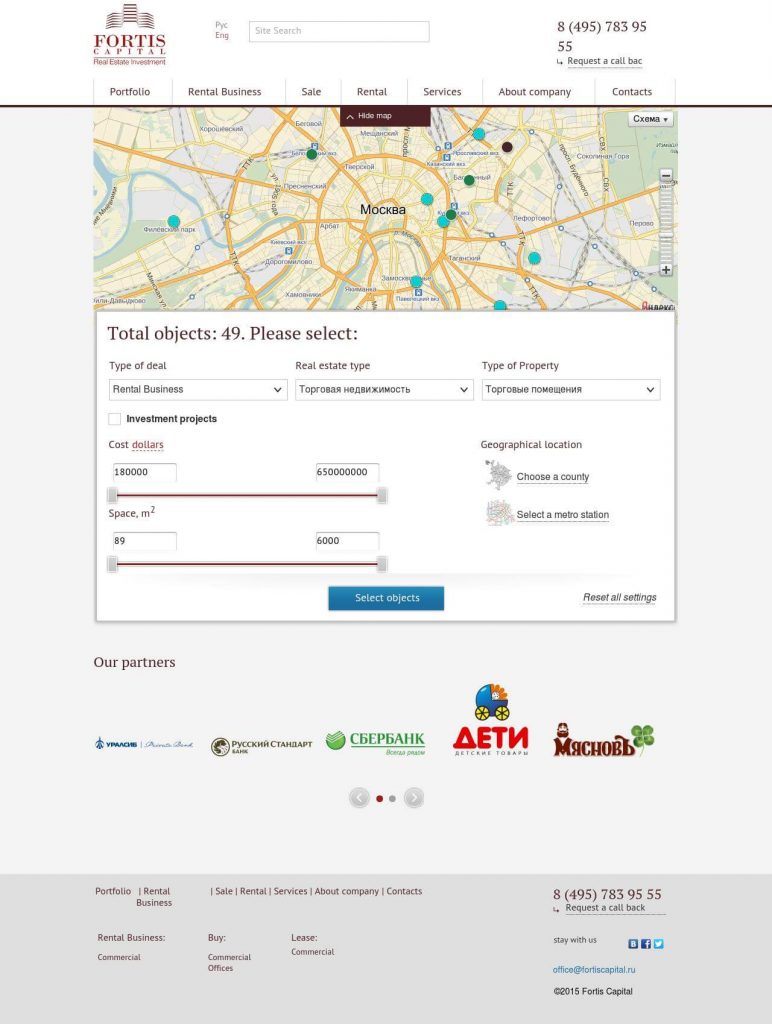Click green marker at Басманный
Screen dimensions: 772x1024
[469, 180]
